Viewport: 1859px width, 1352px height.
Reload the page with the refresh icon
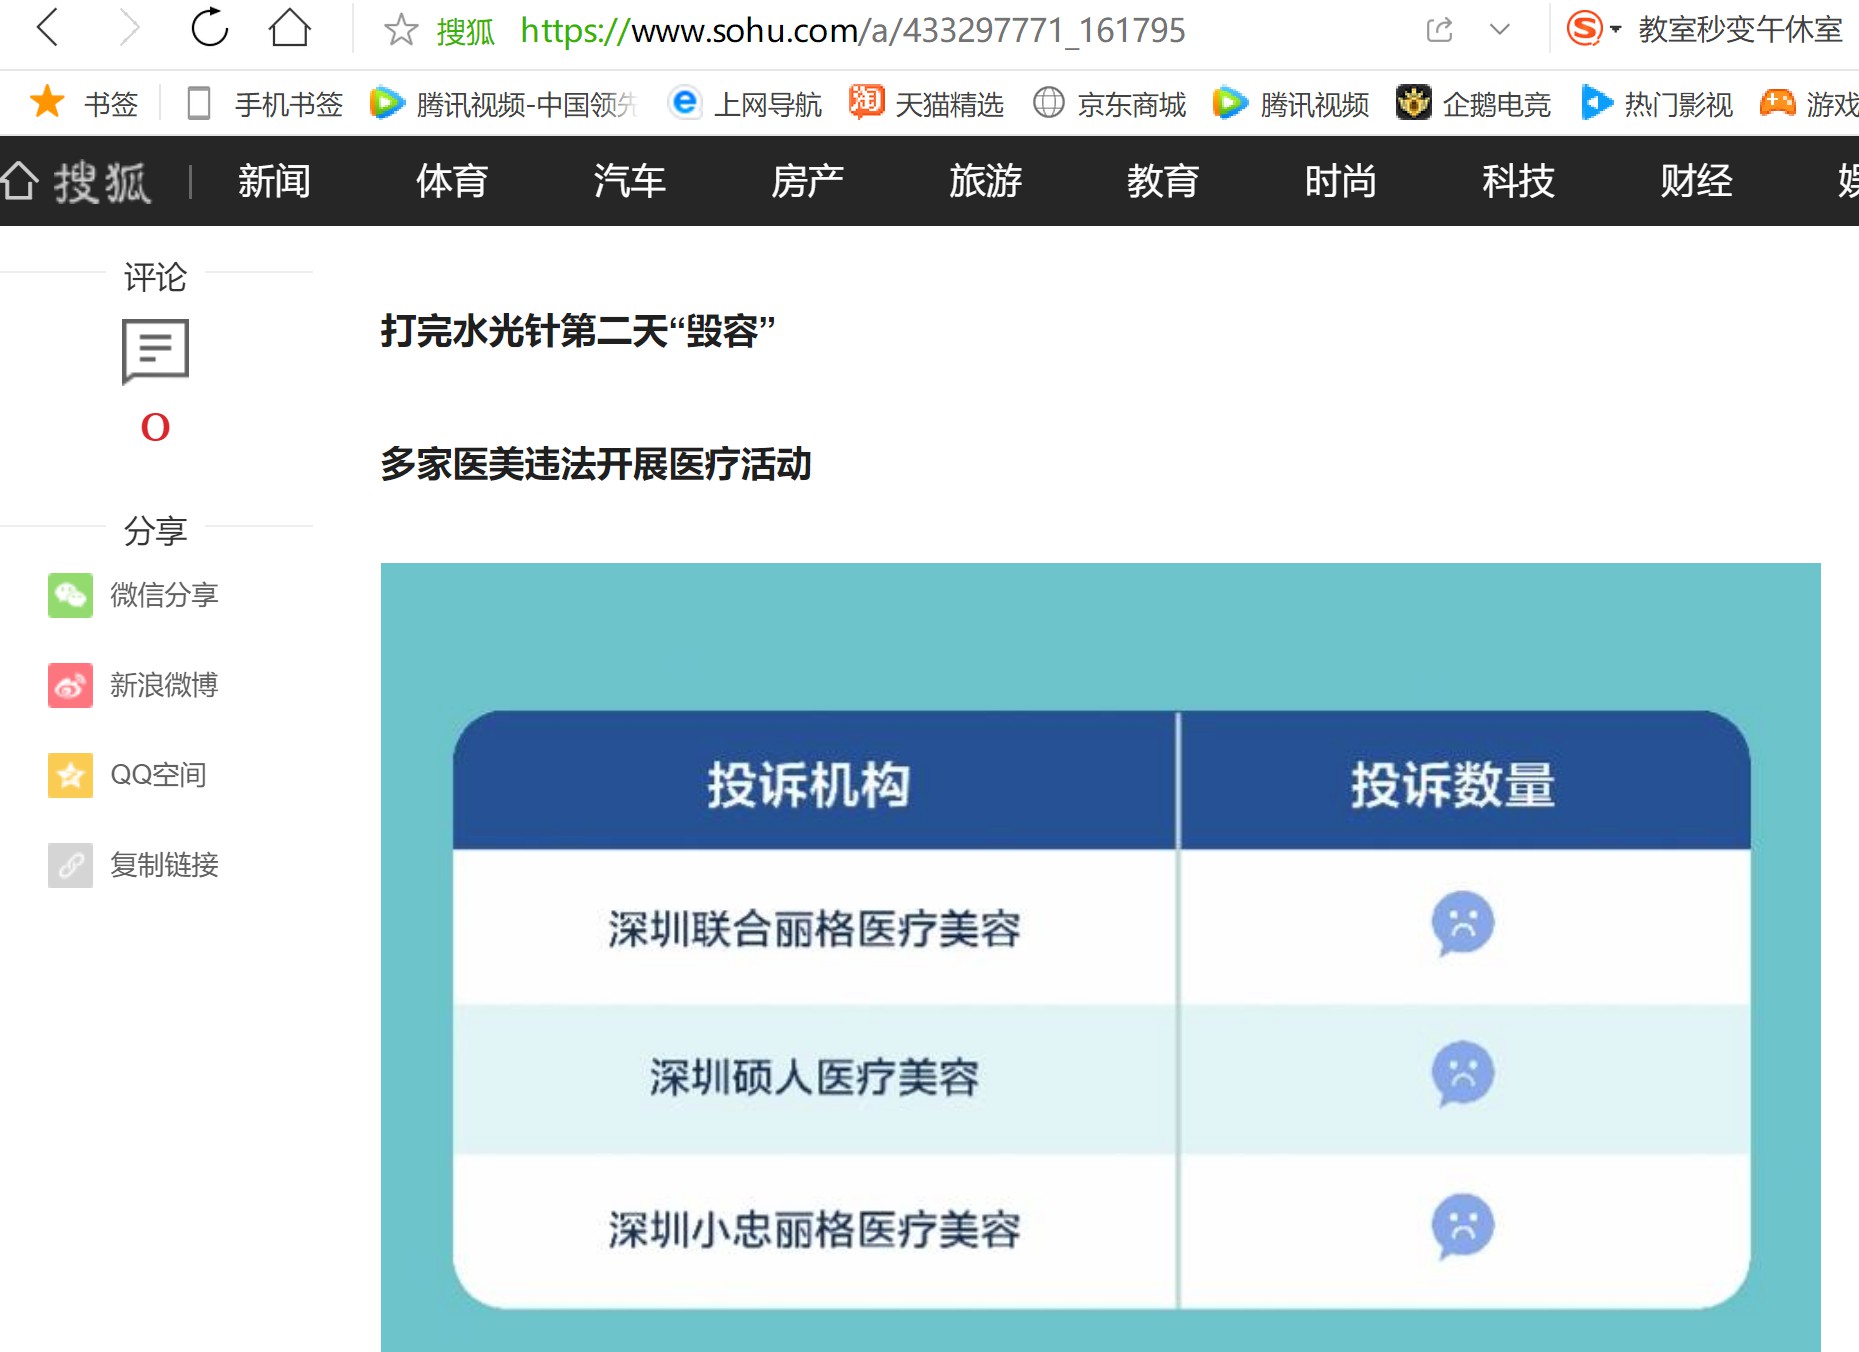point(209,28)
